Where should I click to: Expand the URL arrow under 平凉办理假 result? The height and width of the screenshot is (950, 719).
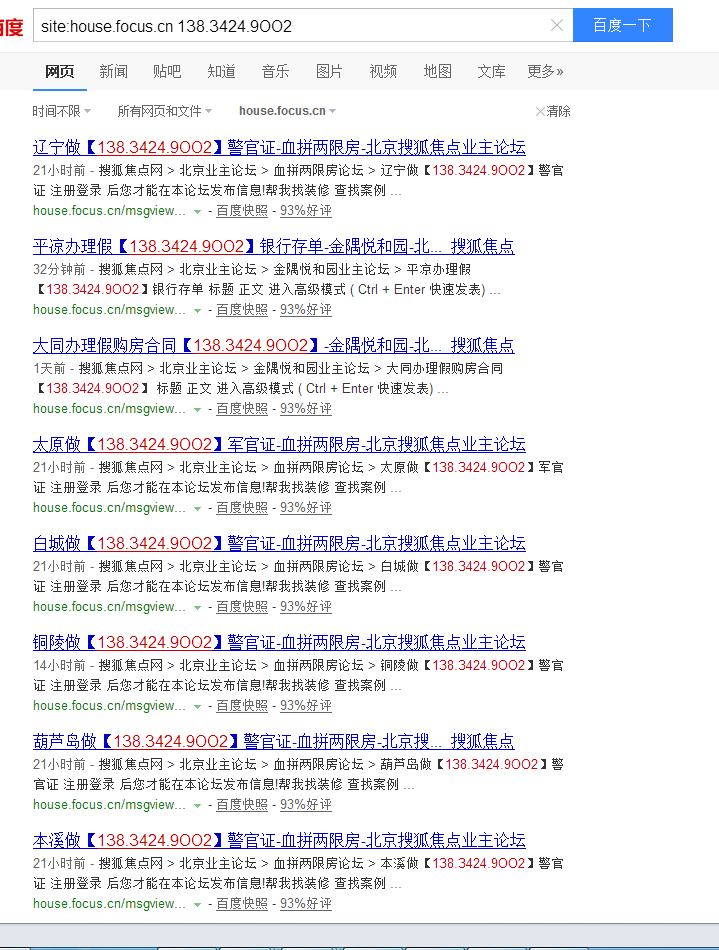pyautogui.click(x=197, y=311)
